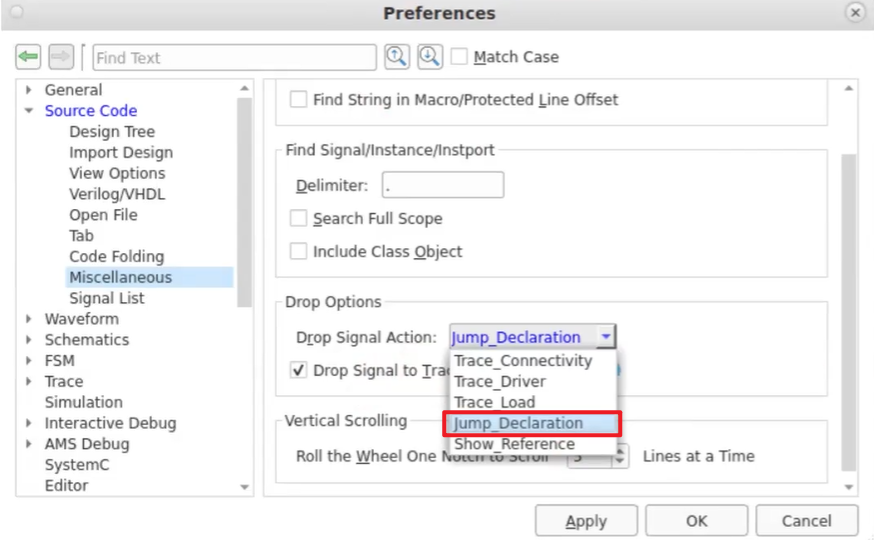Close the Preferences dialog with X
Viewport: 874px width, 540px height.
point(855,13)
